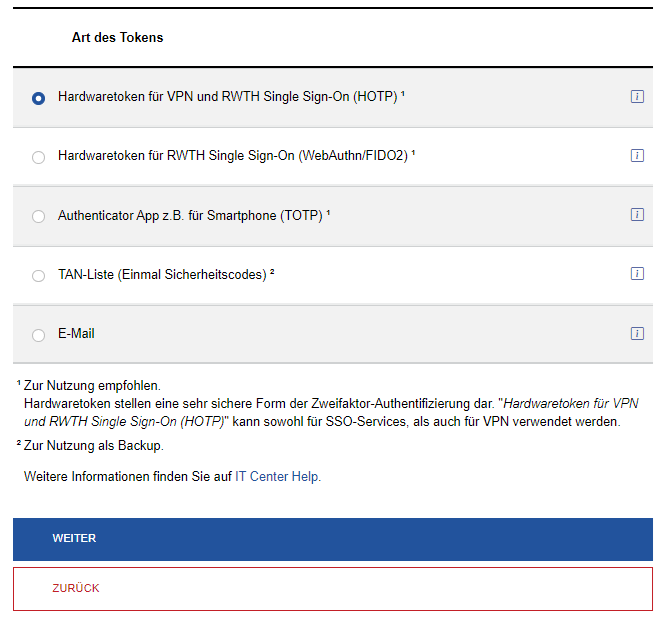Go back using the ZURÜCK button
Image resolution: width=667 pixels, height=617 pixels.
tap(333, 589)
